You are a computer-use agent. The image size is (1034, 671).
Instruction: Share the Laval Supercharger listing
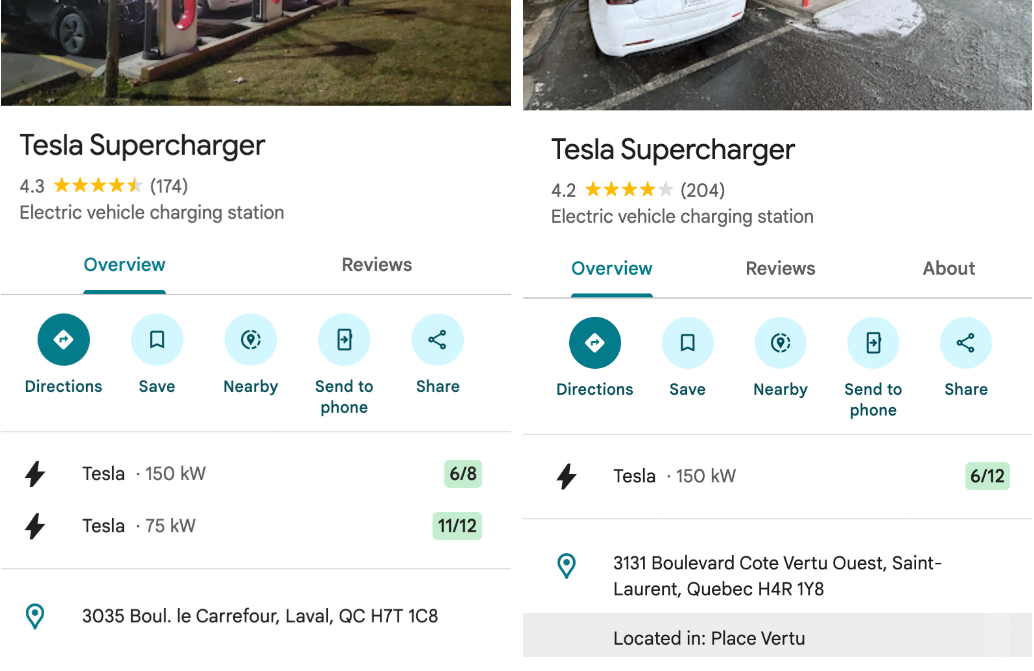tap(437, 340)
